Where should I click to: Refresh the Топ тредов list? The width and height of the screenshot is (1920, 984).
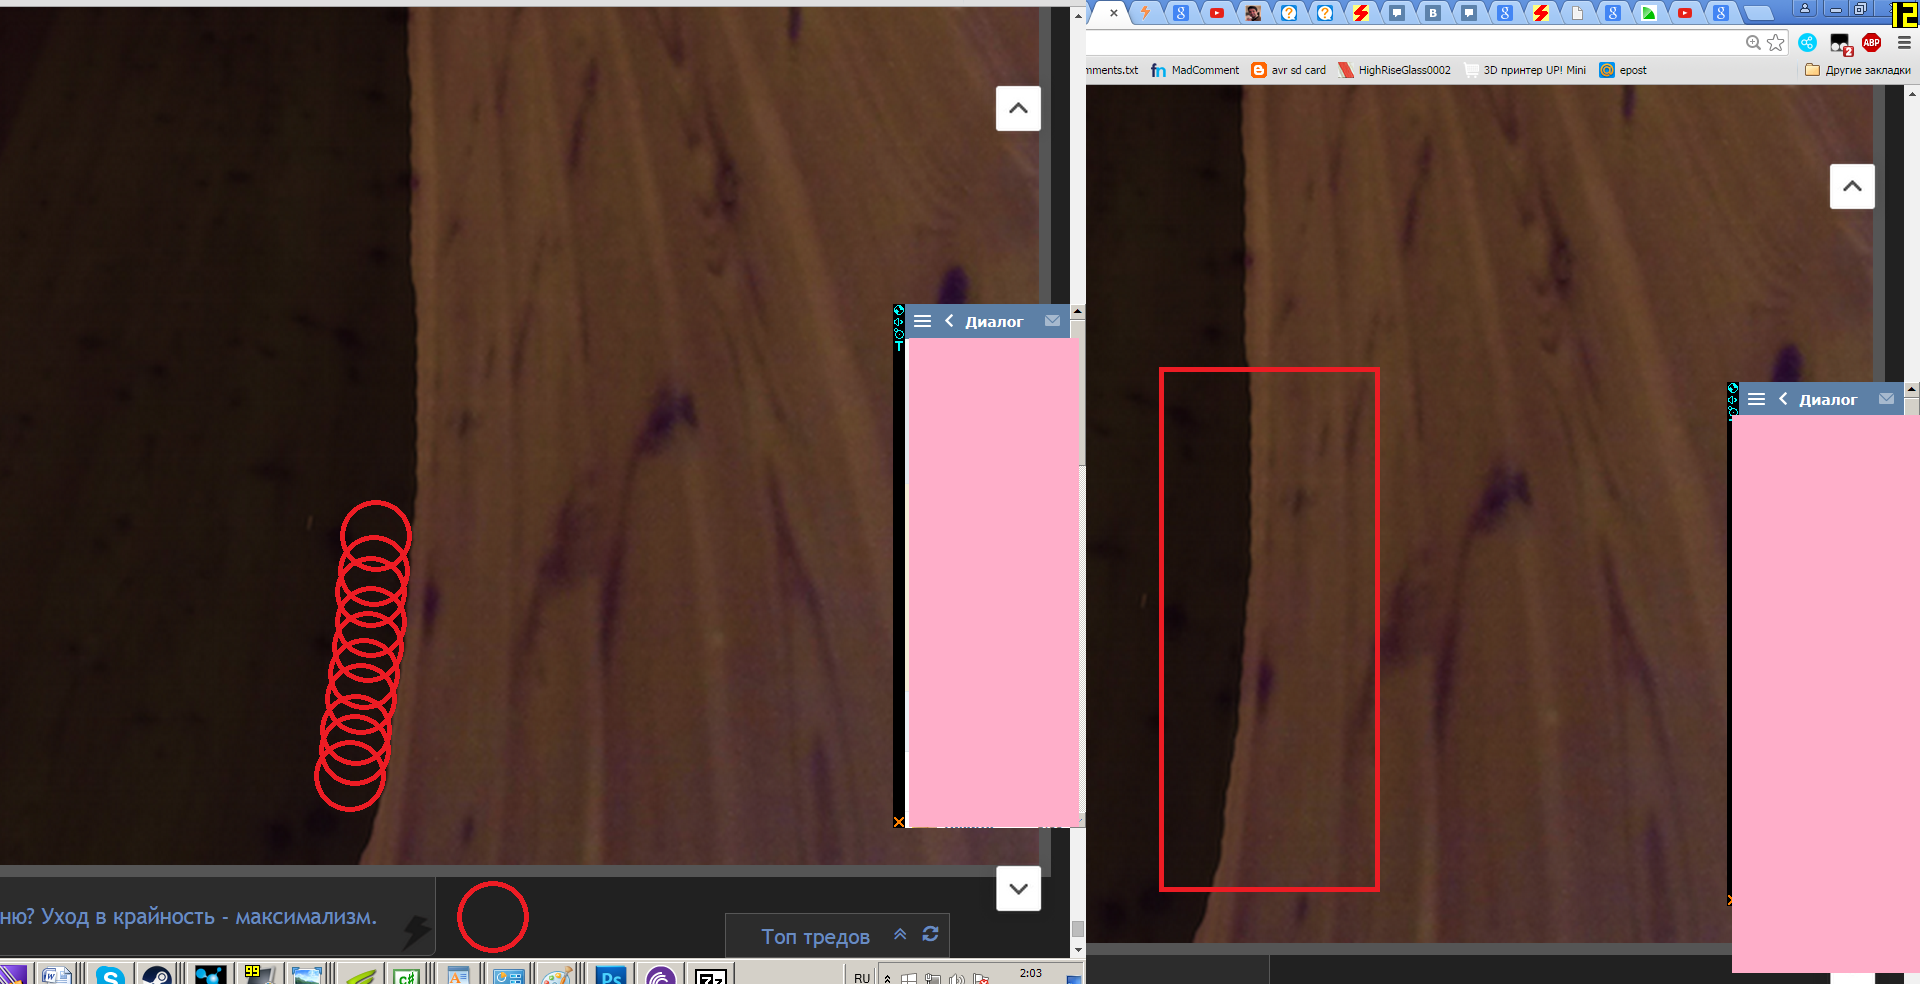click(x=930, y=934)
